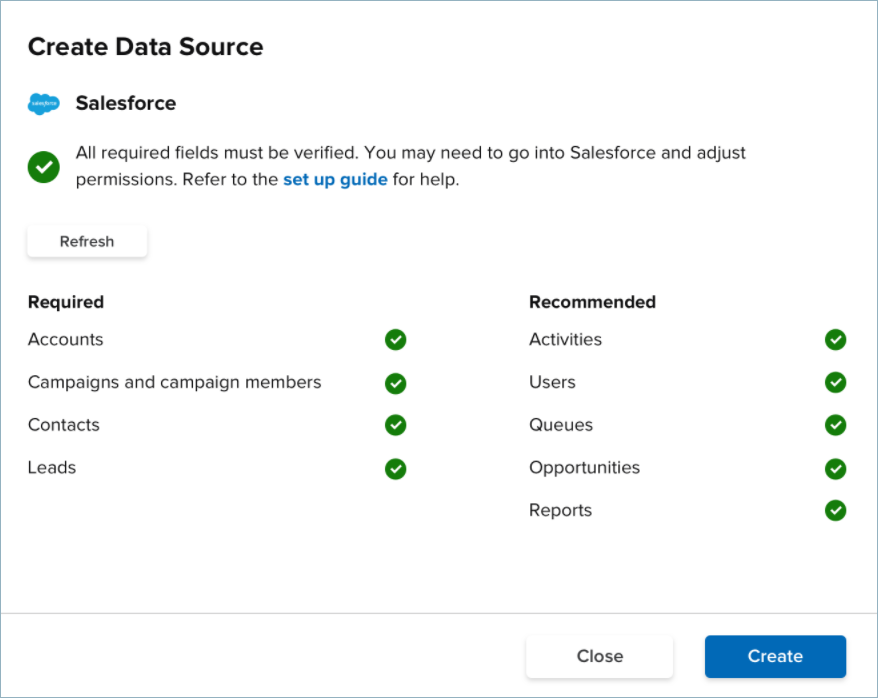Select the Activities label
Viewport: 878px width, 698px height.
(566, 339)
